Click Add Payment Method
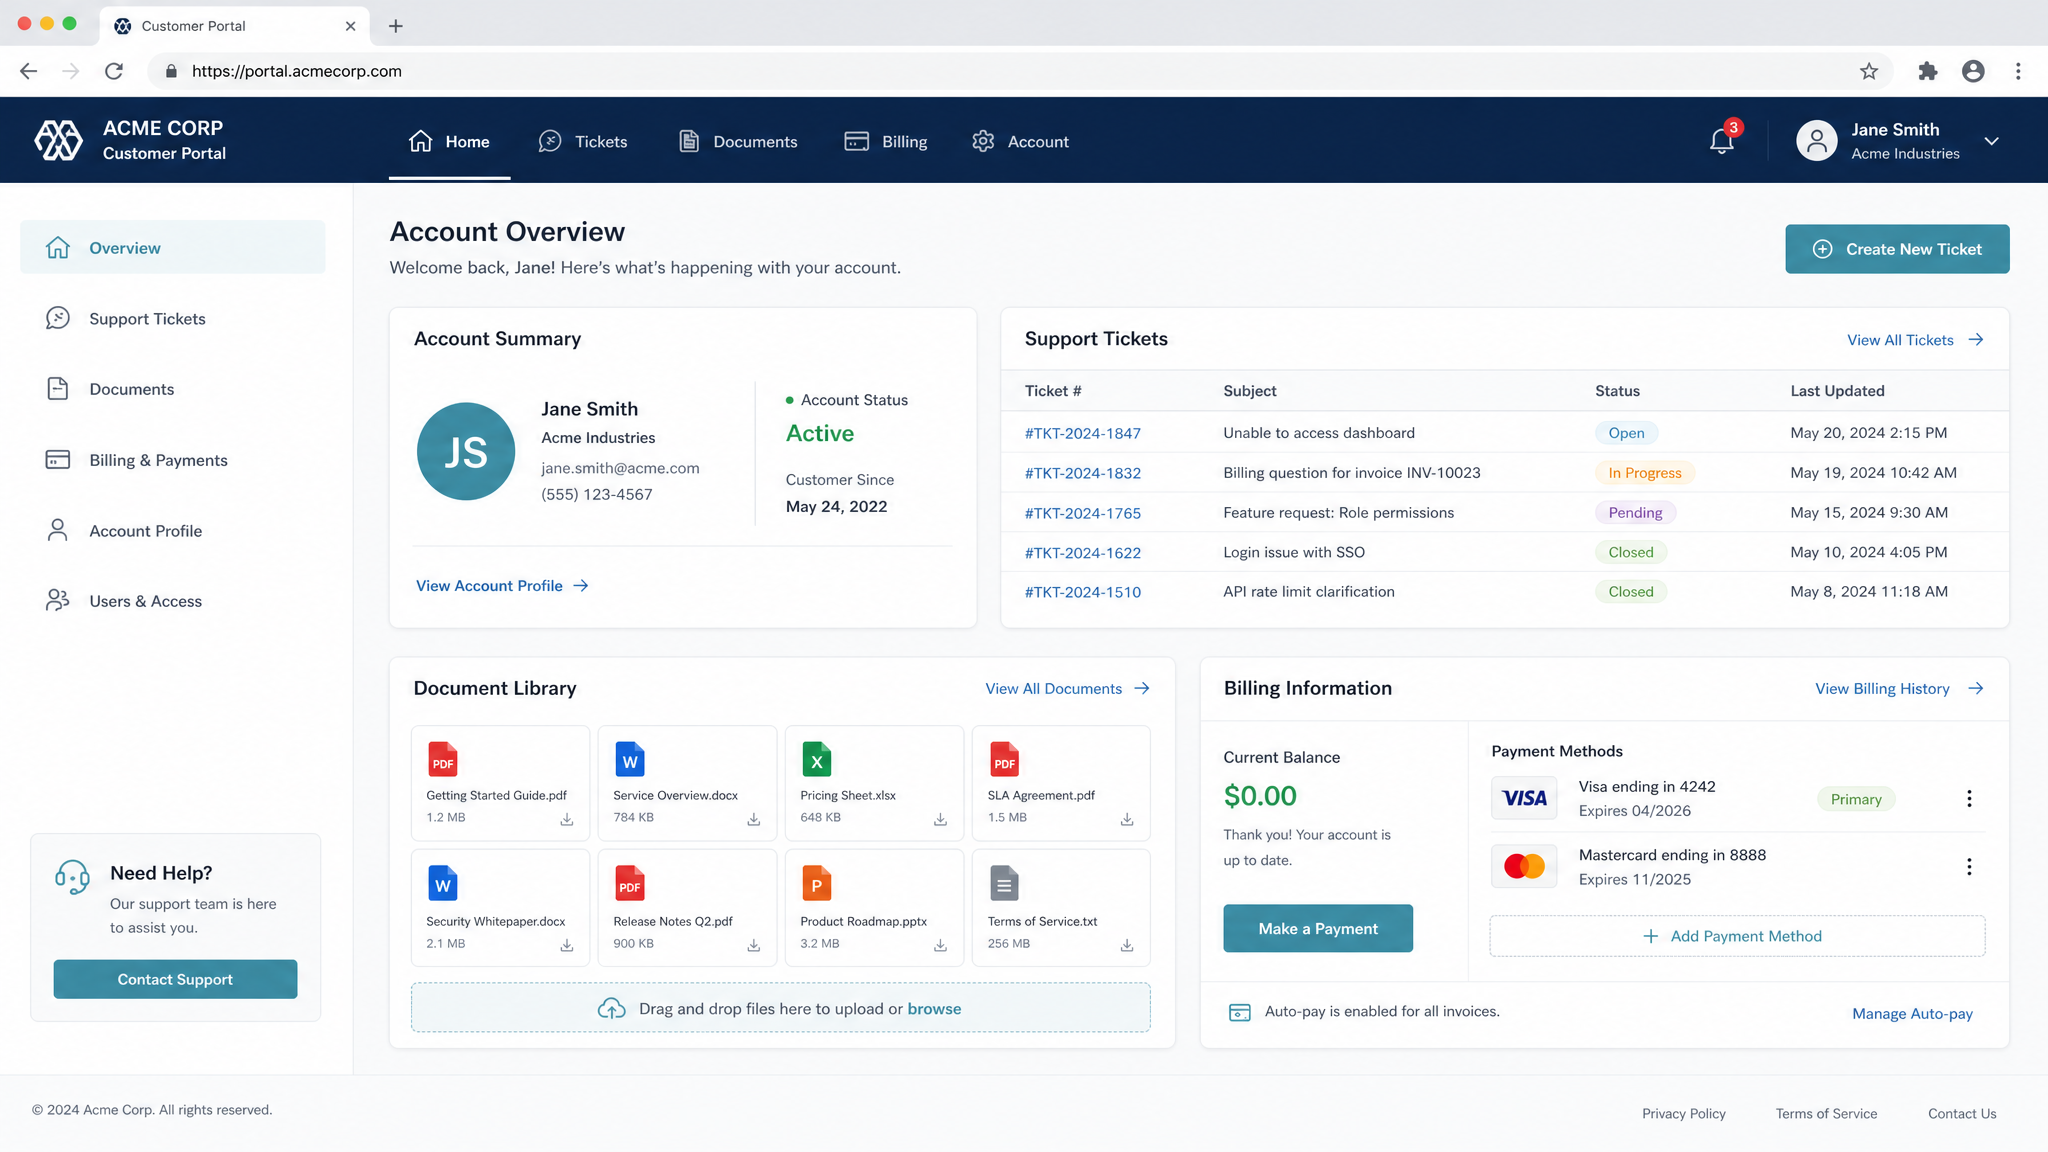 tap(1737, 936)
